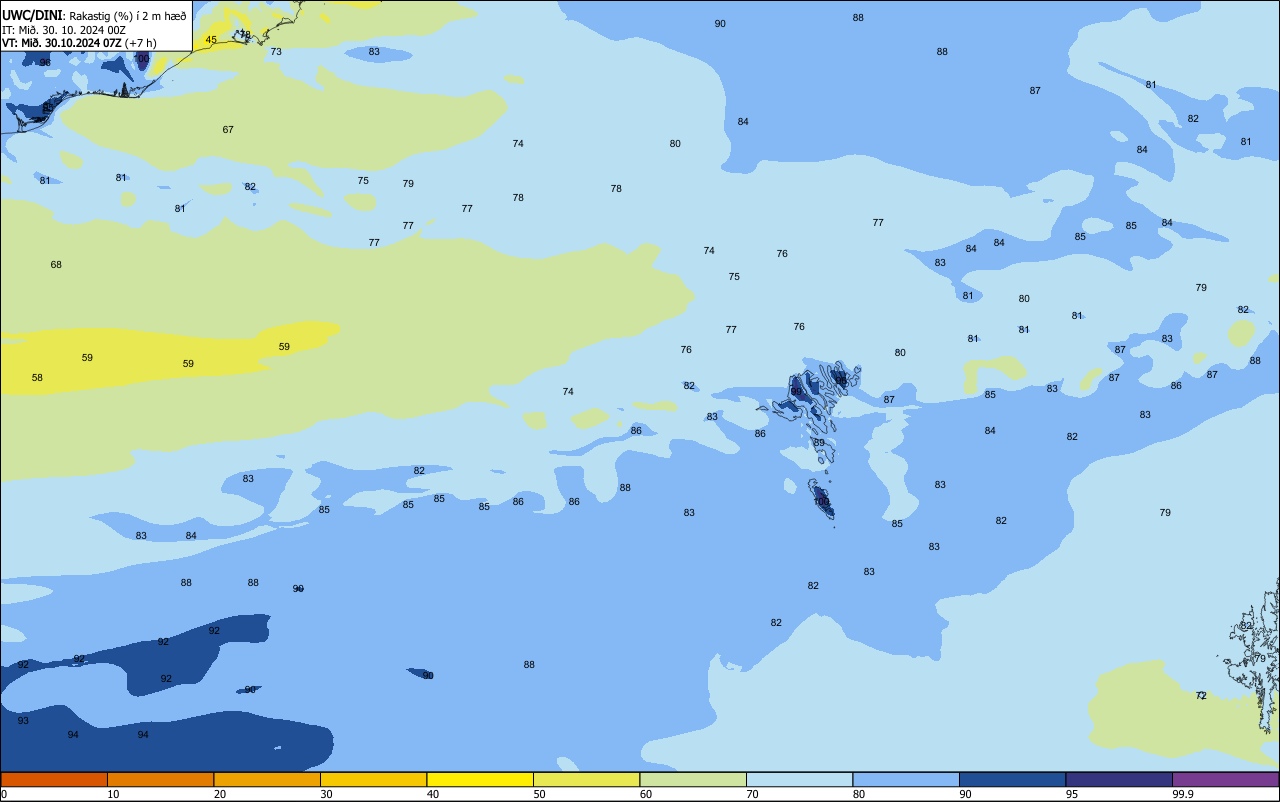The width and height of the screenshot is (1280, 802).
Task: Select the 95–99.9 navy legend swatch
Action: [x=1119, y=779]
